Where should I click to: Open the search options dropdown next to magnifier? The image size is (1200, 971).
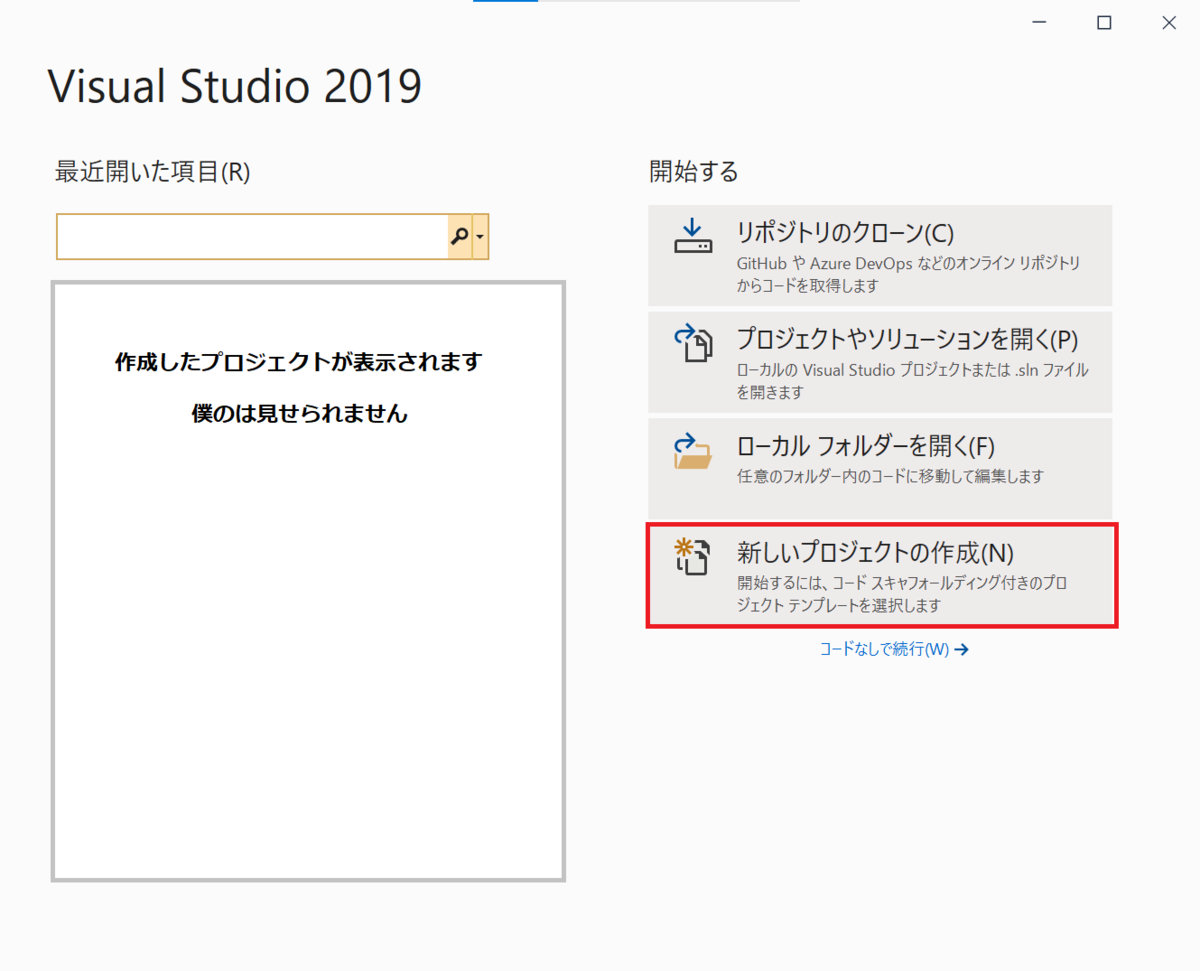tap(481, 237)
